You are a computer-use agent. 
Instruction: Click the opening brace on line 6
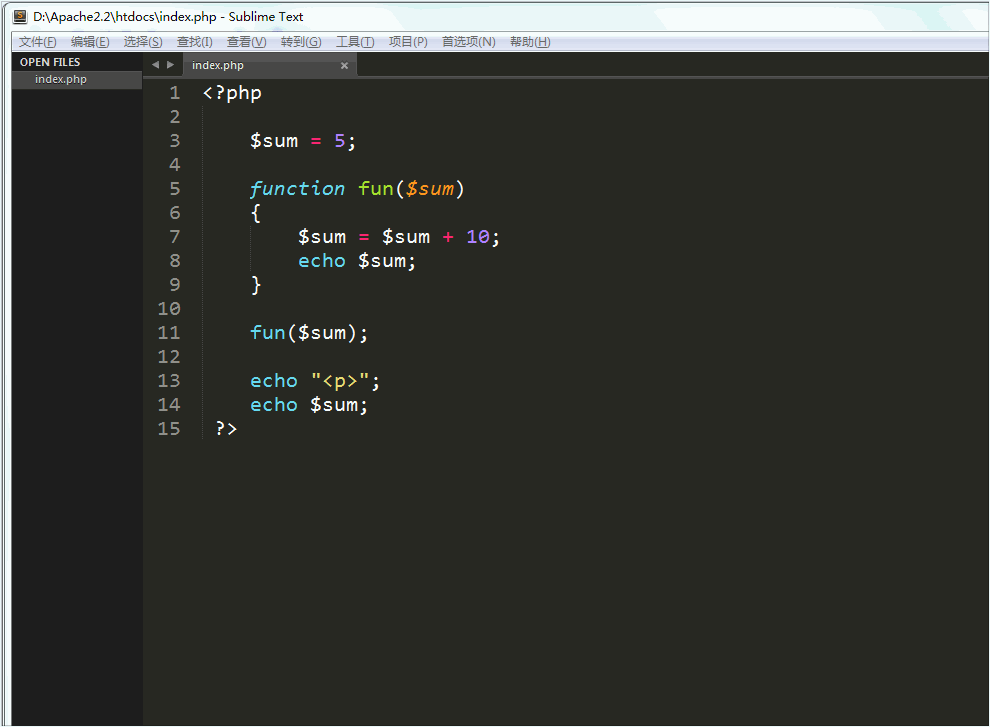tap(256, 213)
